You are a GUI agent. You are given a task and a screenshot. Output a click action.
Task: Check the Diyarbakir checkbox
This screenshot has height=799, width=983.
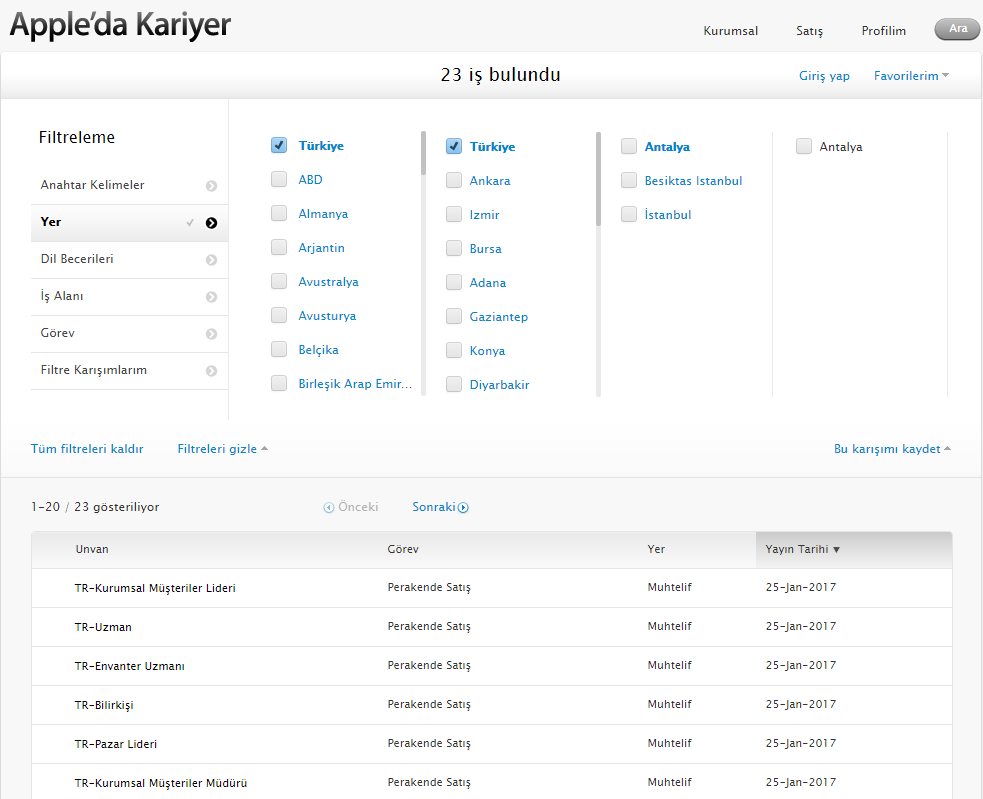(x=454, y=384)
